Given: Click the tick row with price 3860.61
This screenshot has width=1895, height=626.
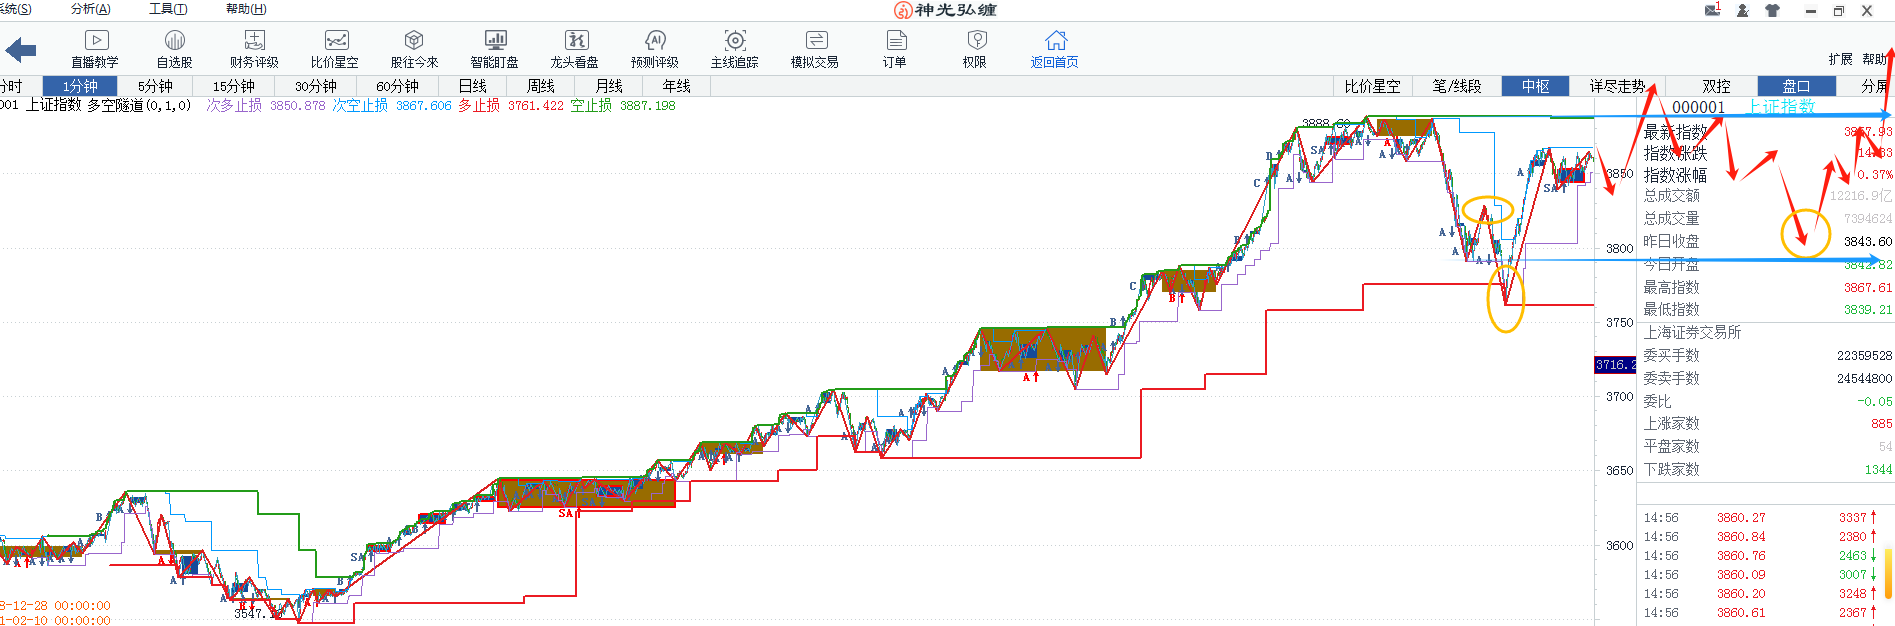Looking at the screenshot, I should click(x=1760, y=612).
